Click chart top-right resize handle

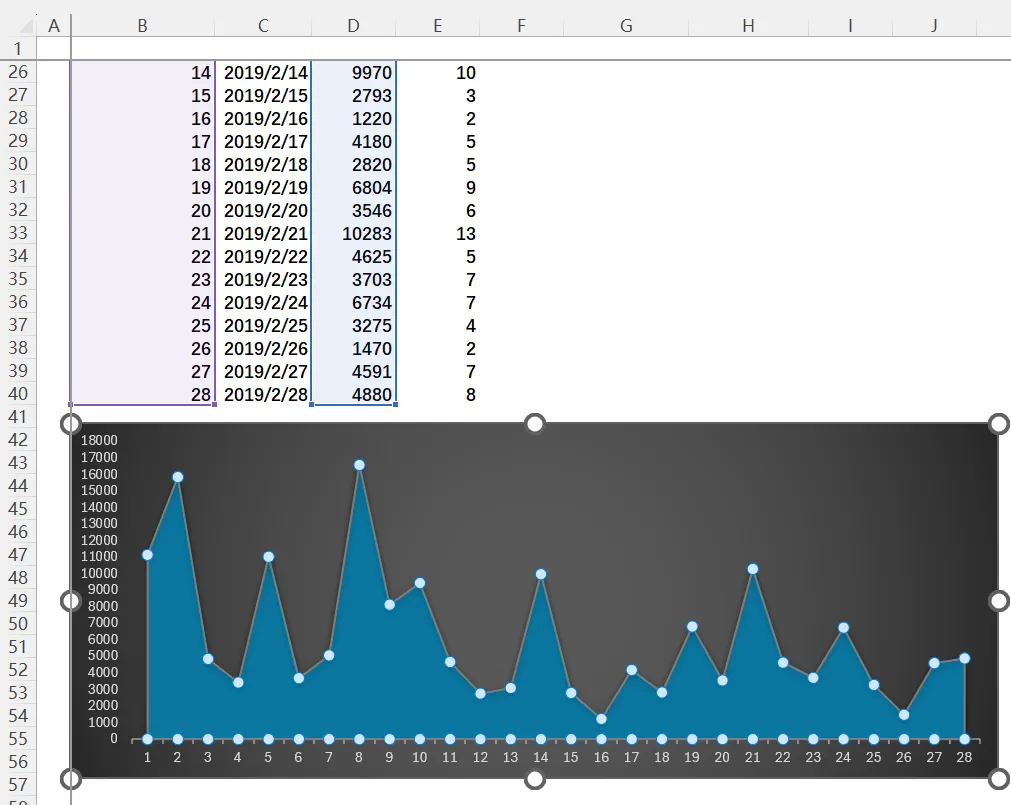pos(998,423)
